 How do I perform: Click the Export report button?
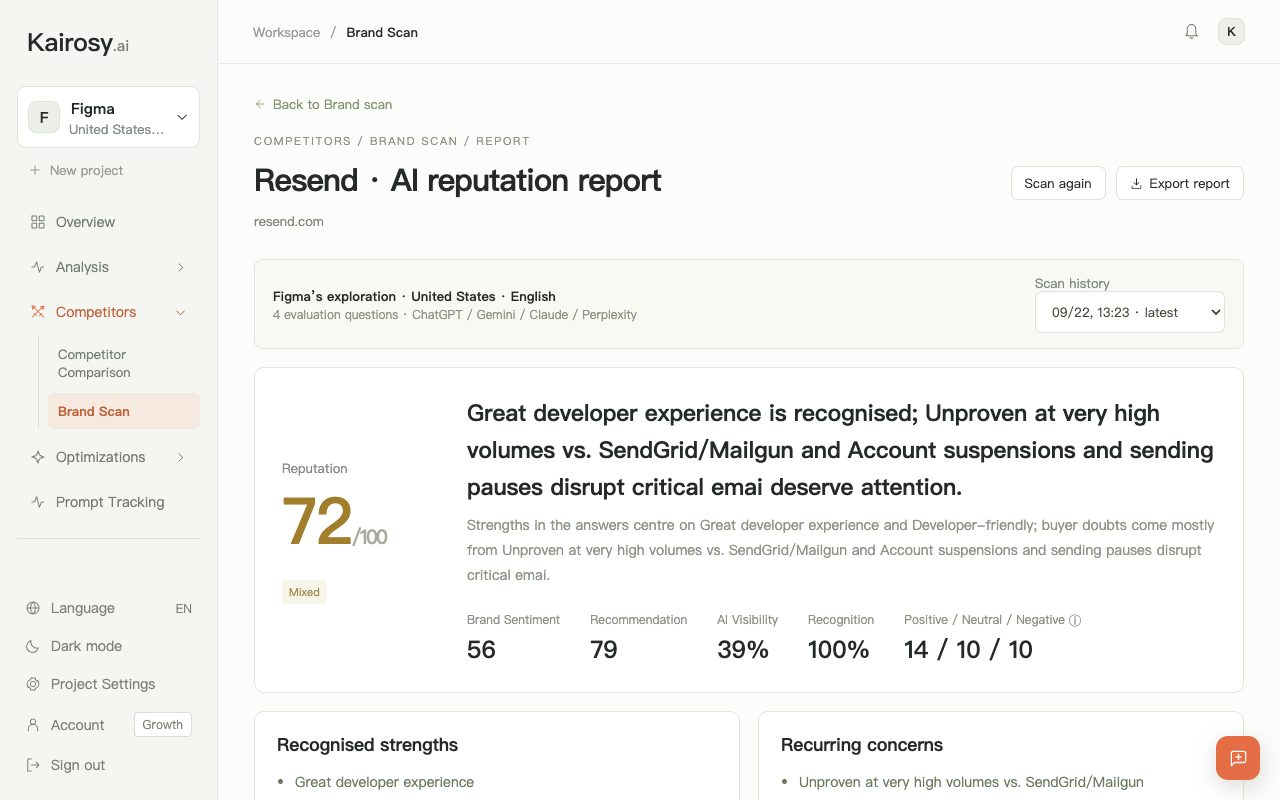(1180, 183)
